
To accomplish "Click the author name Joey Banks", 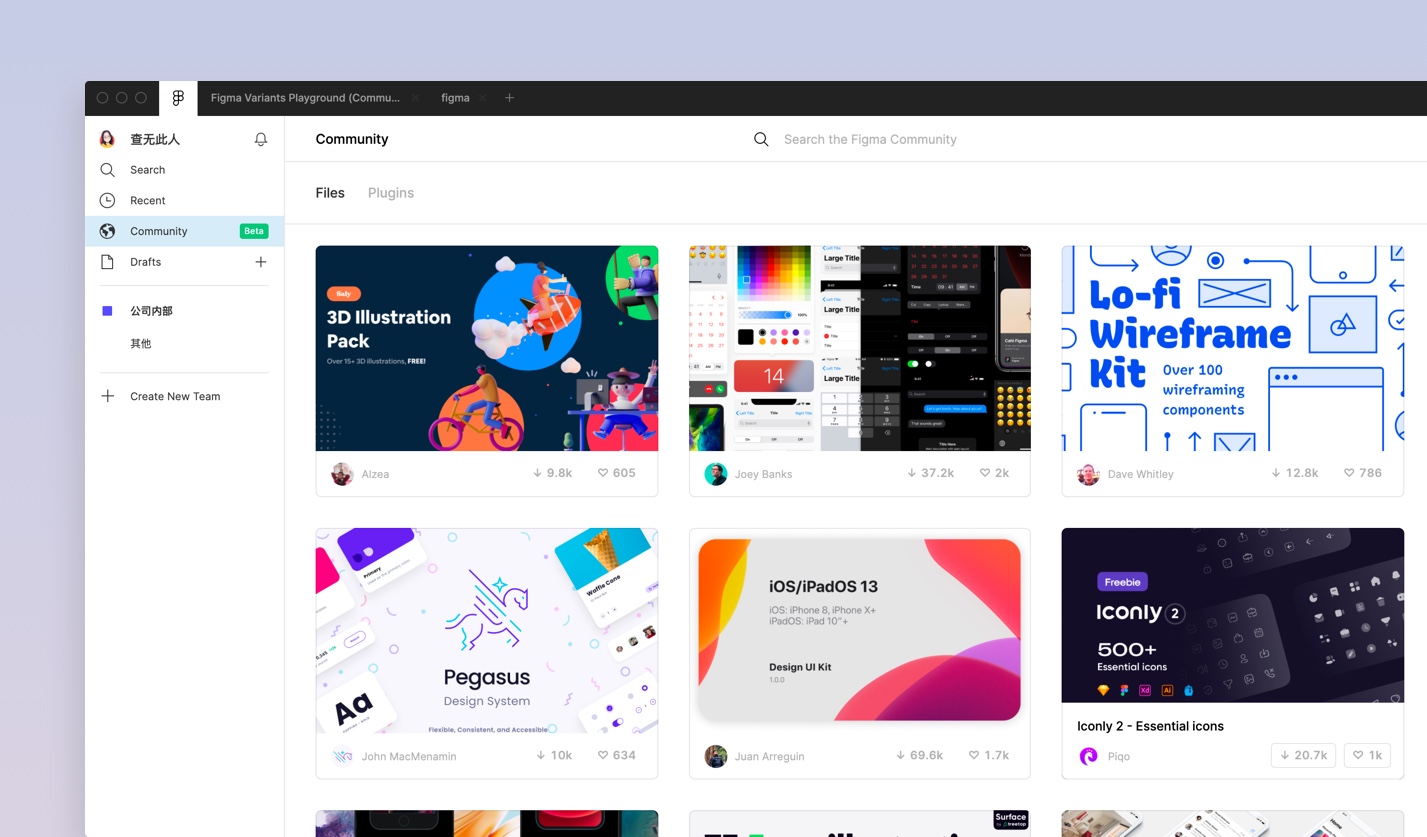I will click(763, 474).
